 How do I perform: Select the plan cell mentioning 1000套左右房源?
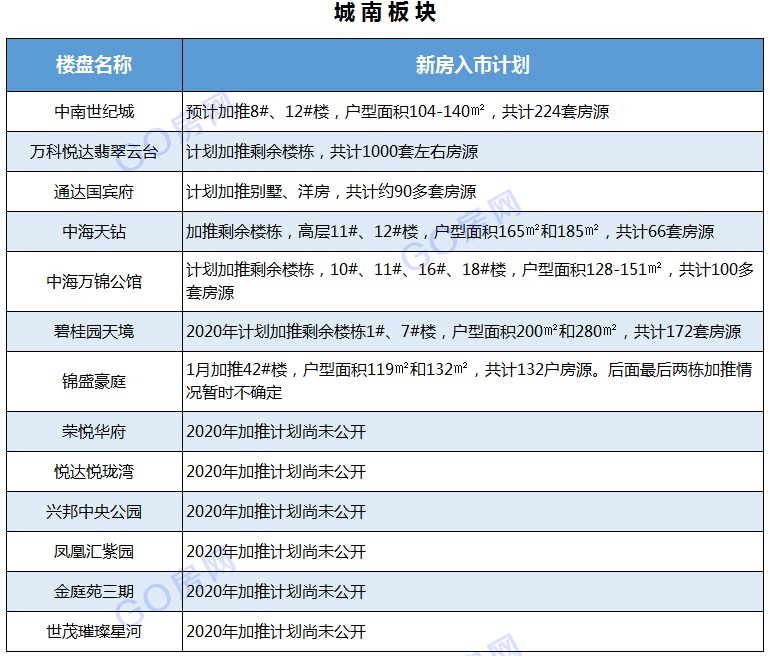[x=332, y=152]
